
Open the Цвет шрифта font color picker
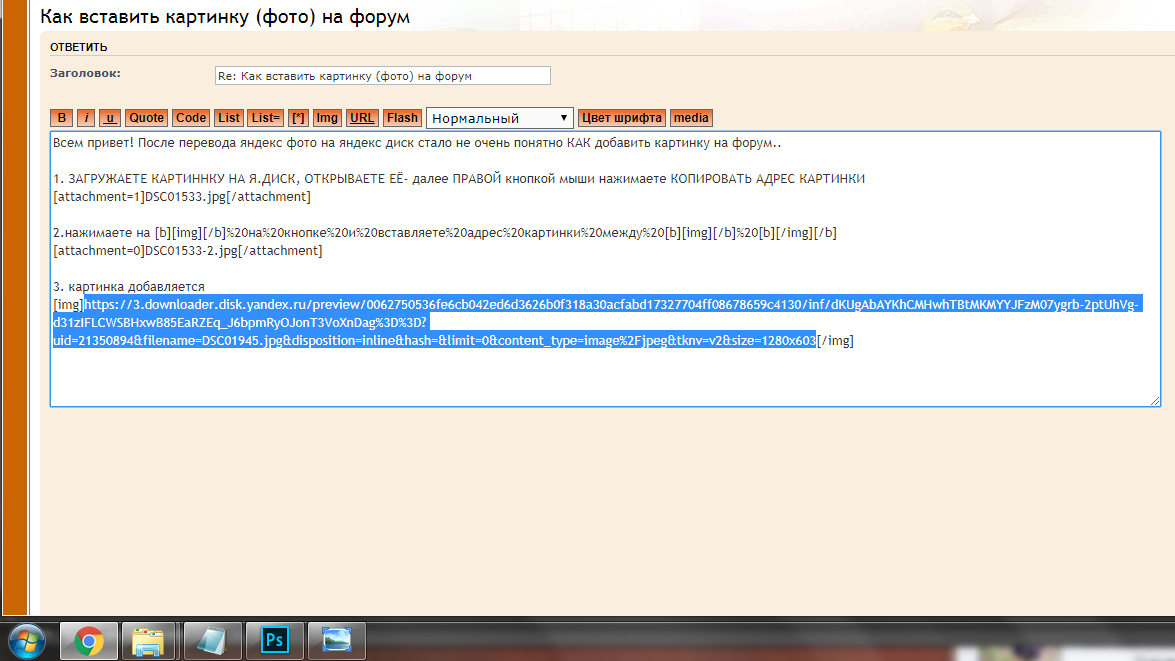click(622, 118)
